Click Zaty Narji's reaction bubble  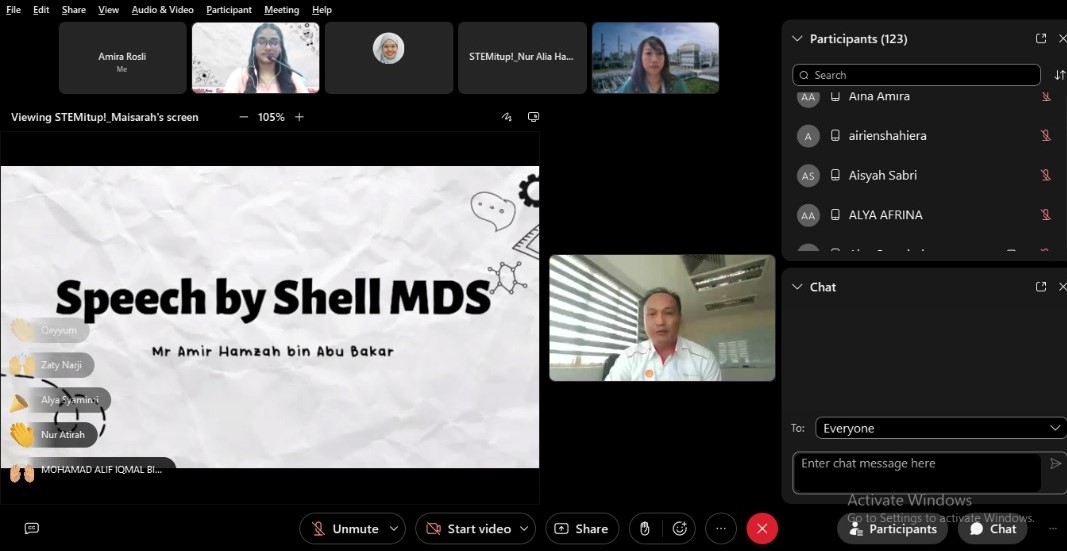click(x=52, y=365)
